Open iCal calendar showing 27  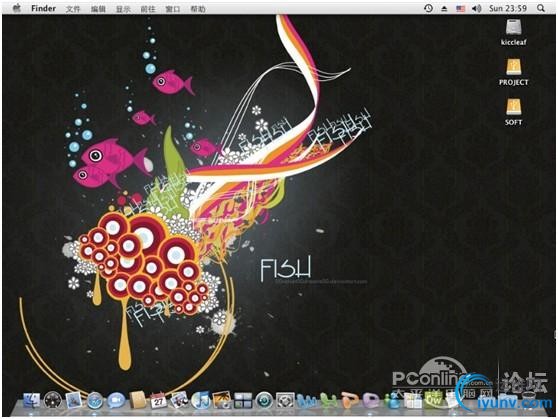point(158,400)
